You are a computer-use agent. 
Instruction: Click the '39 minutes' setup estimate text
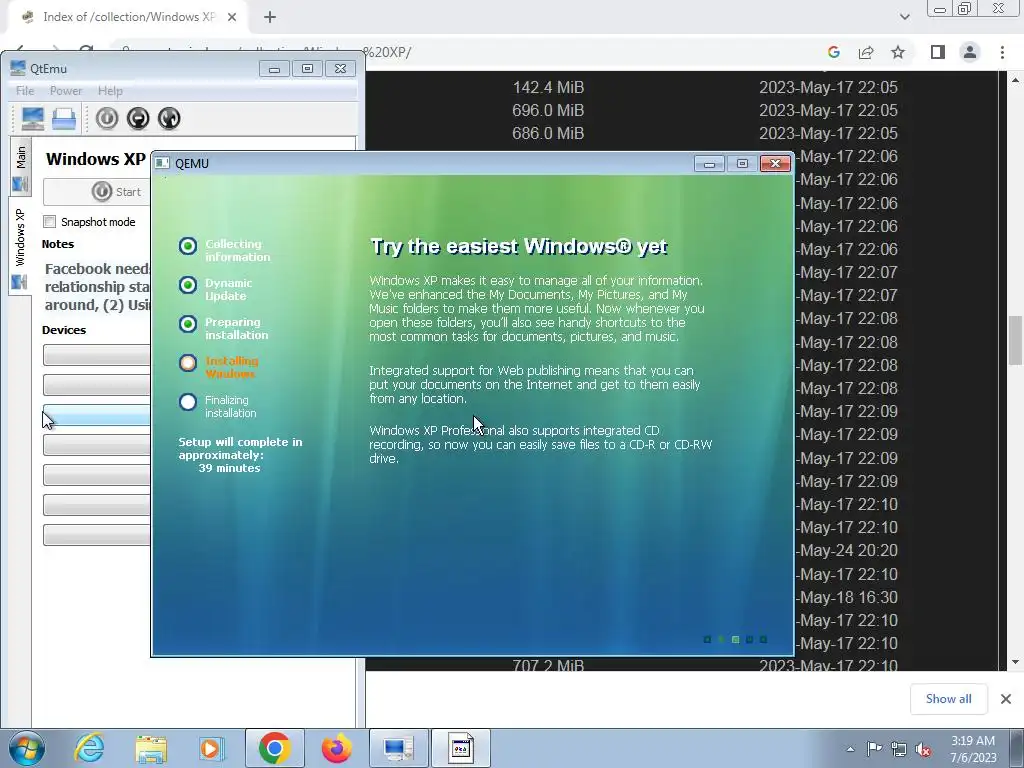tap(229, 468)
